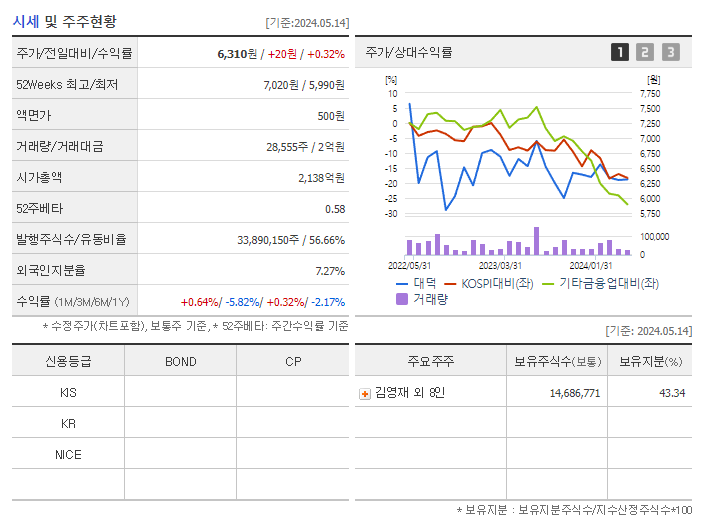Click the 2022/05/31 date label on chart
Screen dimensions: 702x525
(409, 266)
